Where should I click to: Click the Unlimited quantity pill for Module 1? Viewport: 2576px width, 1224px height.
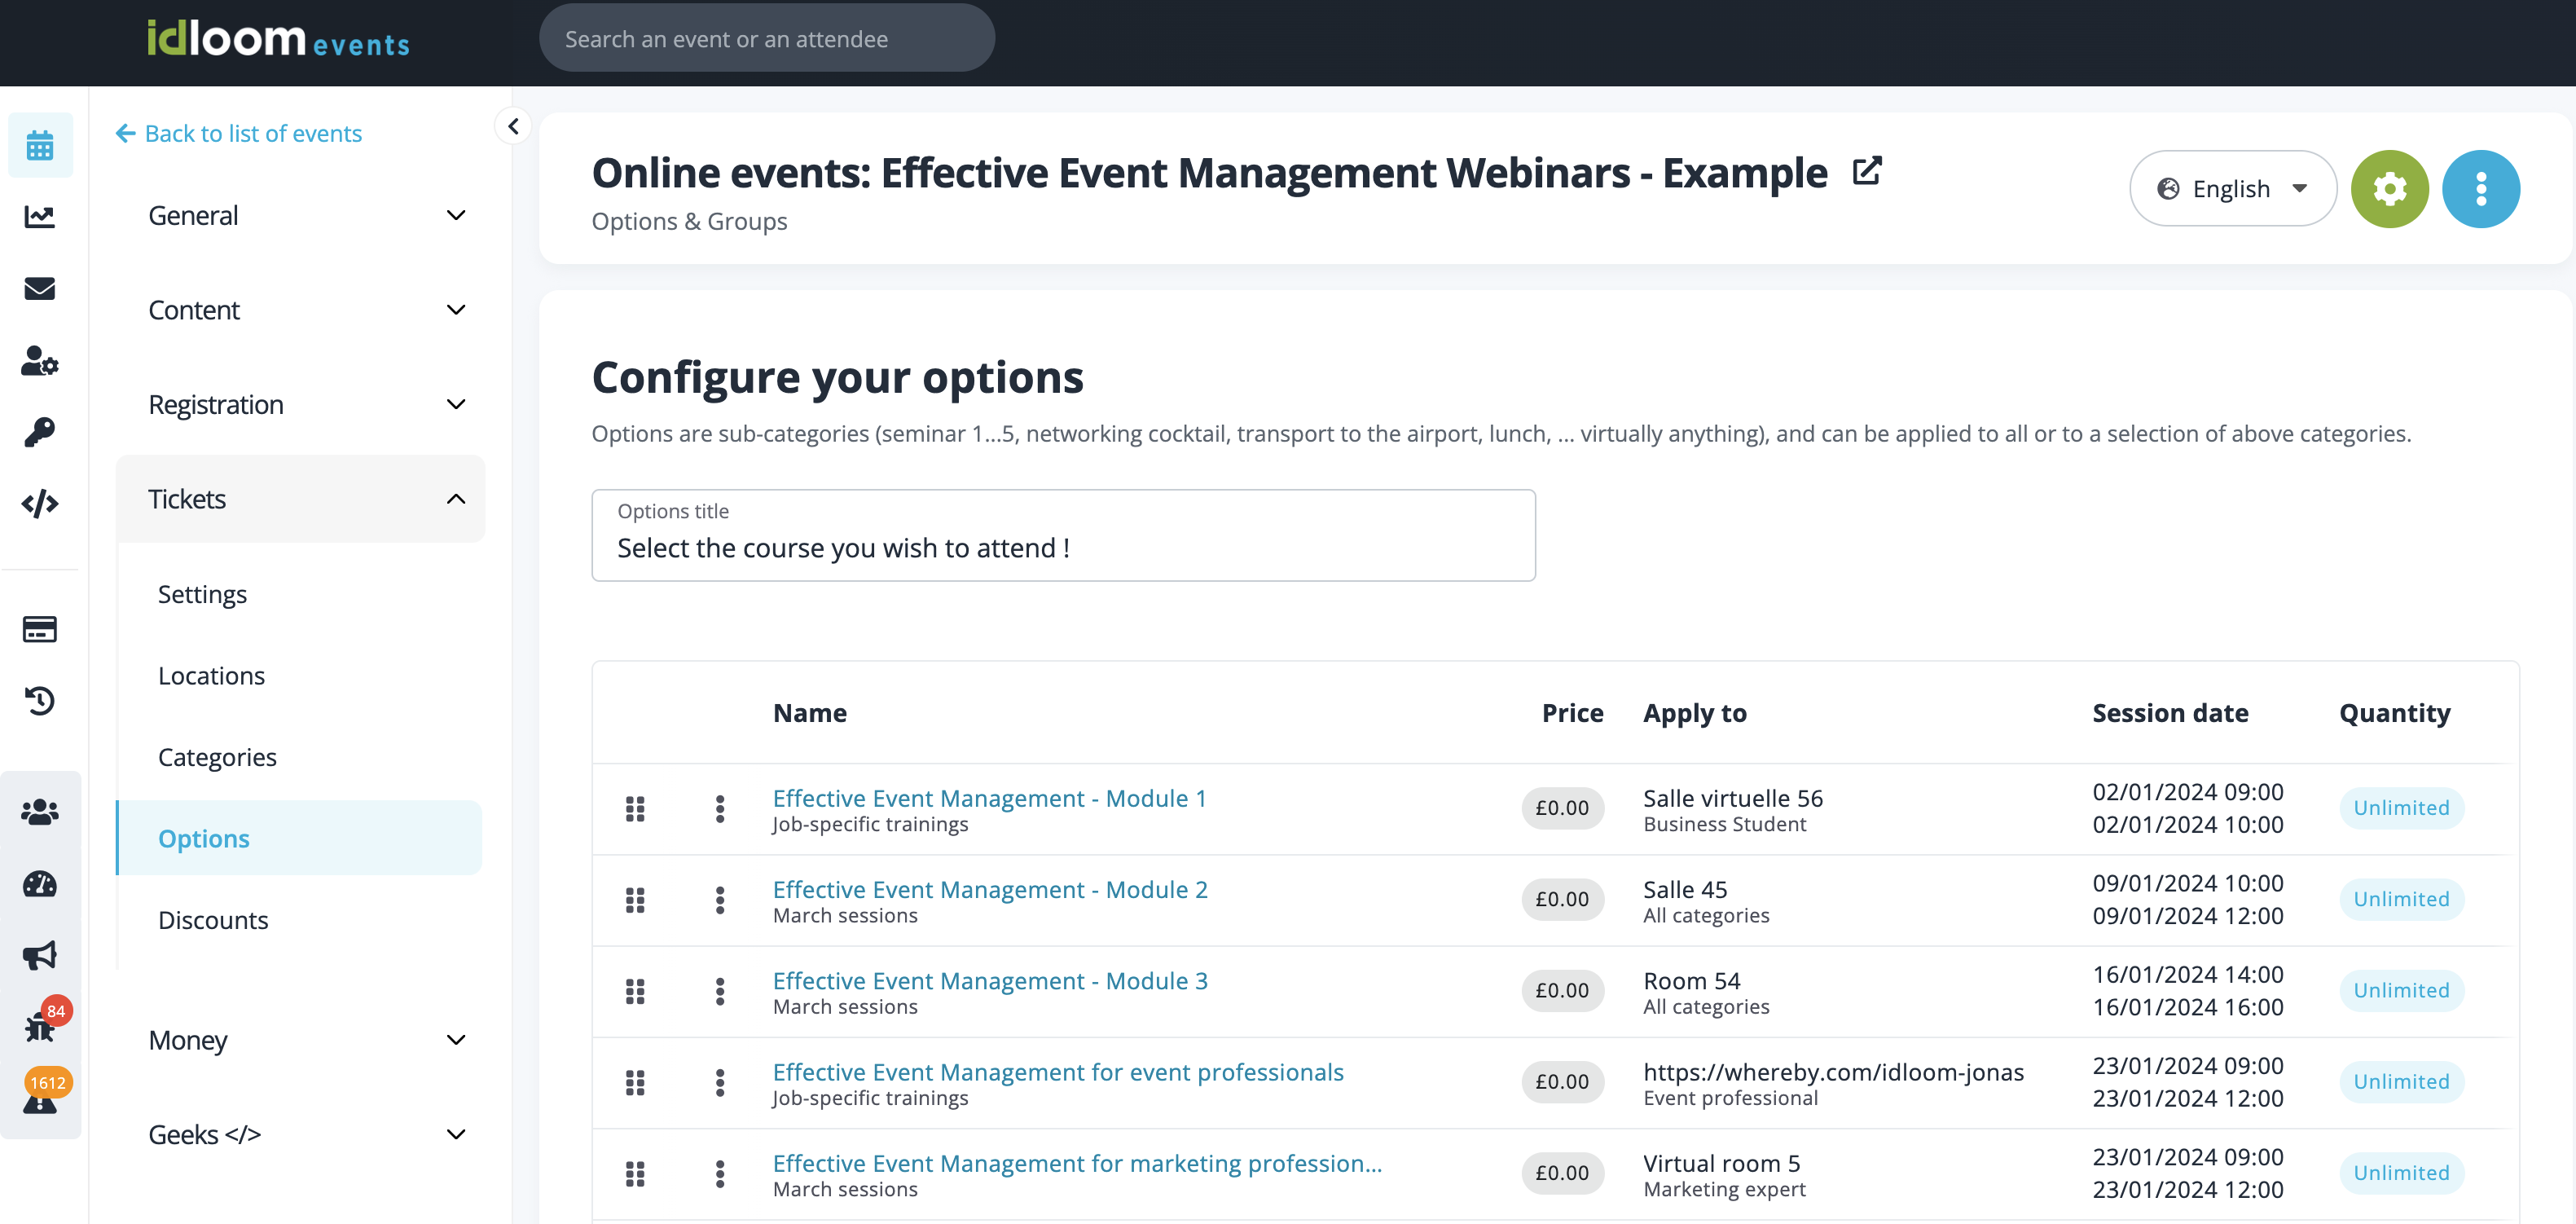(x=2402, y=808)
